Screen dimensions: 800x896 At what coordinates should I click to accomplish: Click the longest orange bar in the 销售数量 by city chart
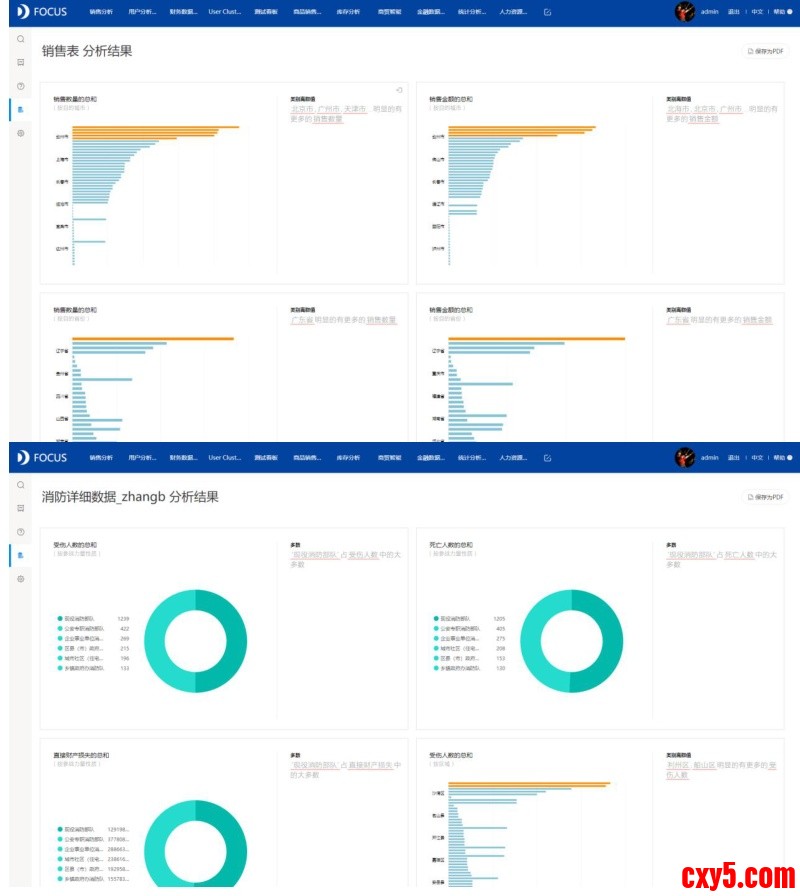tap(155, 127)
